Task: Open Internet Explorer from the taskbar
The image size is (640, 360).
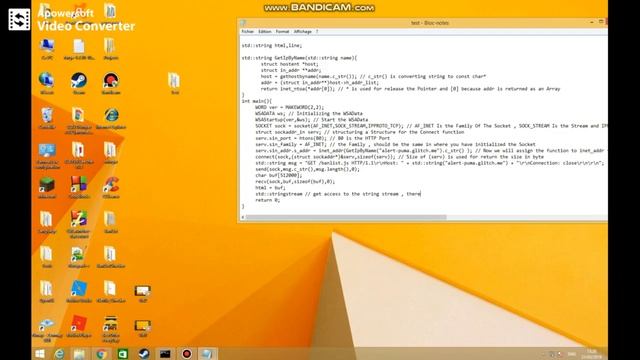Action: click(x=60, y=353)
